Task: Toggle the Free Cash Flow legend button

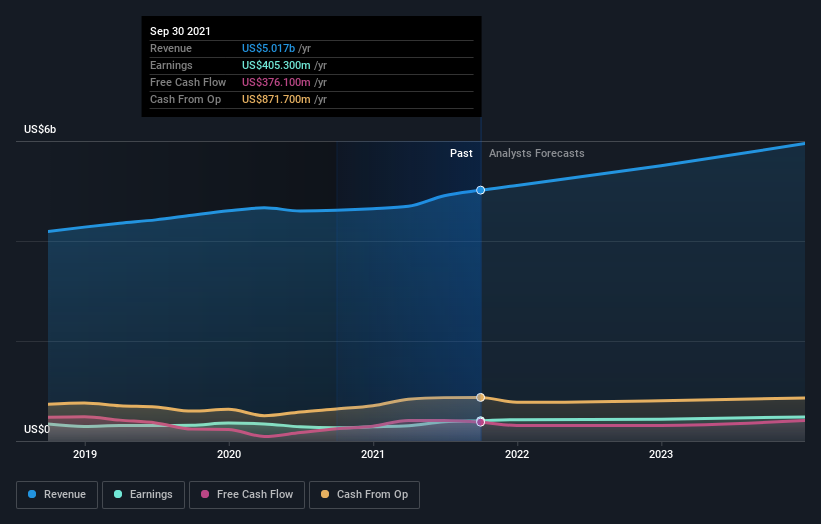Action: 247,495
